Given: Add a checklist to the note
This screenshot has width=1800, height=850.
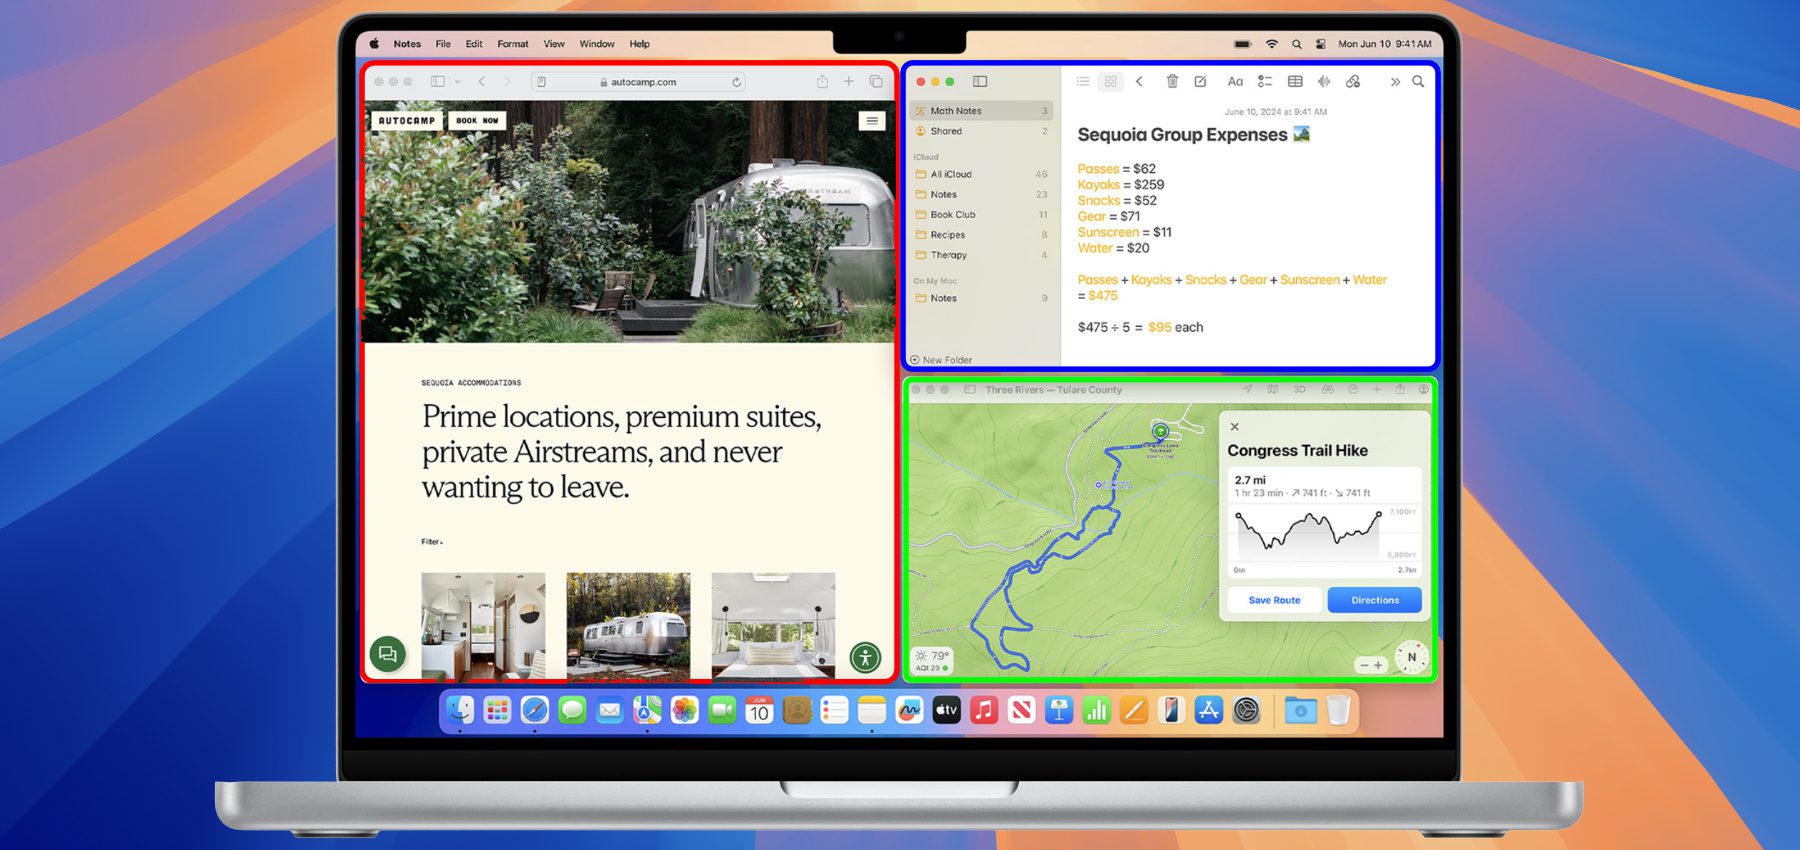Looking at the screenshot, I should click(x=1265, y=82).
